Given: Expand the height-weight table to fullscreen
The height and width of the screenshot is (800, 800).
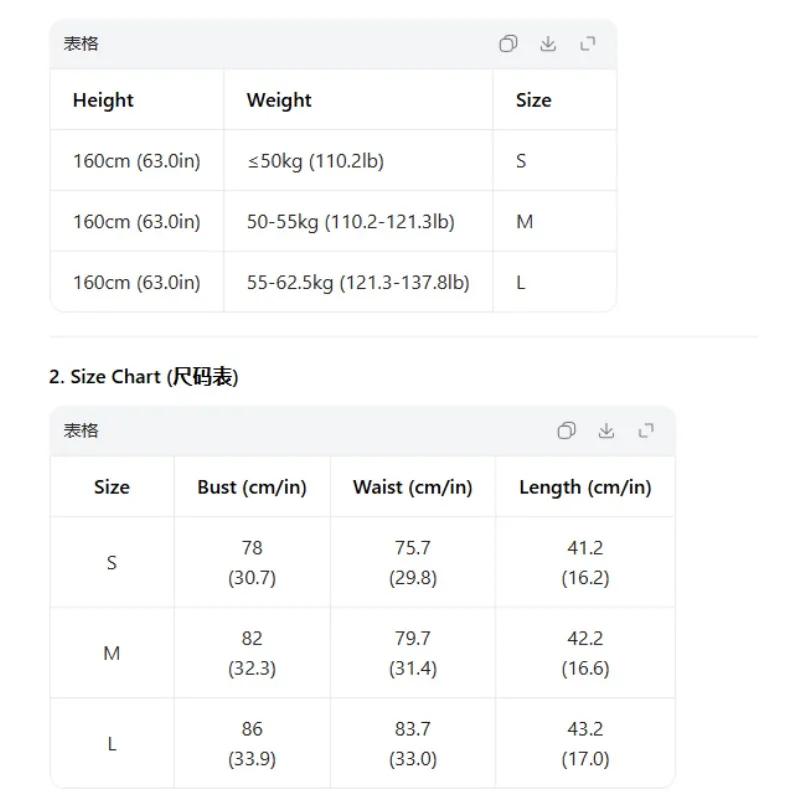Looking at the screenshot, I should point(588,44).
